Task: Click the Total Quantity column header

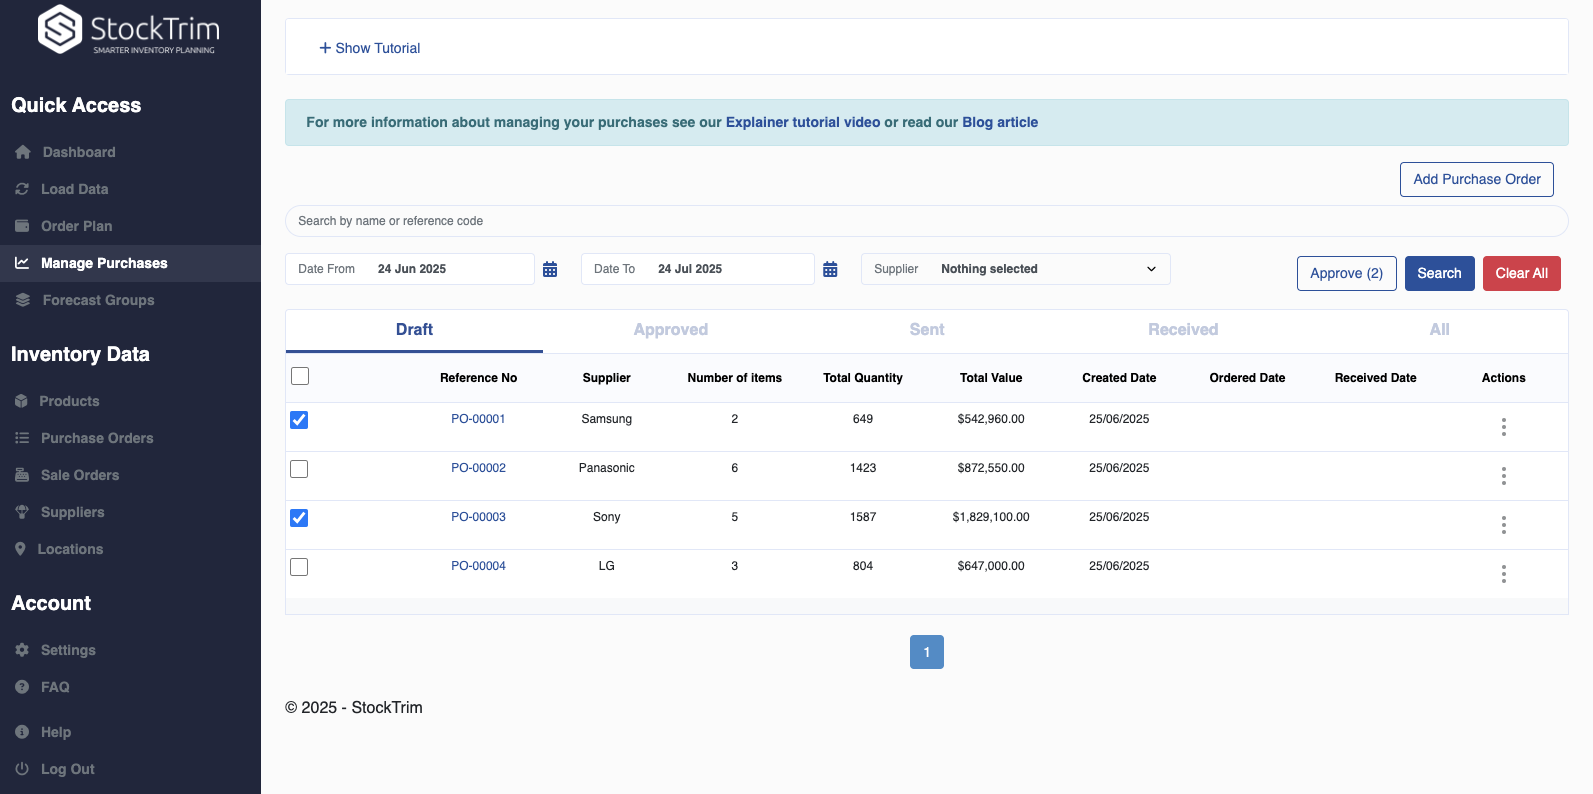Action: tap(863, 378)
